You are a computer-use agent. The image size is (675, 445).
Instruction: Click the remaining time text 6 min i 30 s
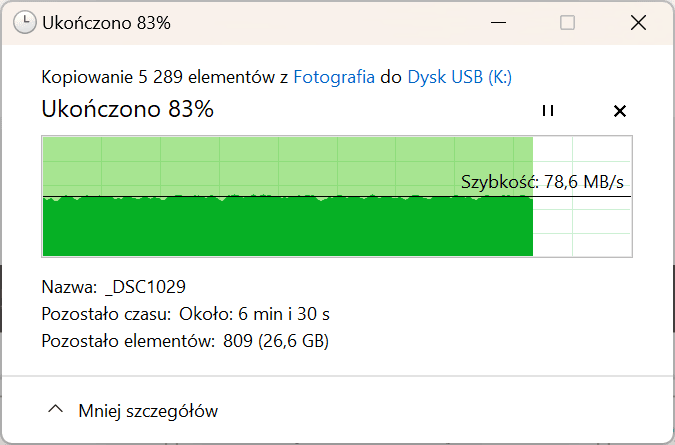(x=284, y=314)
